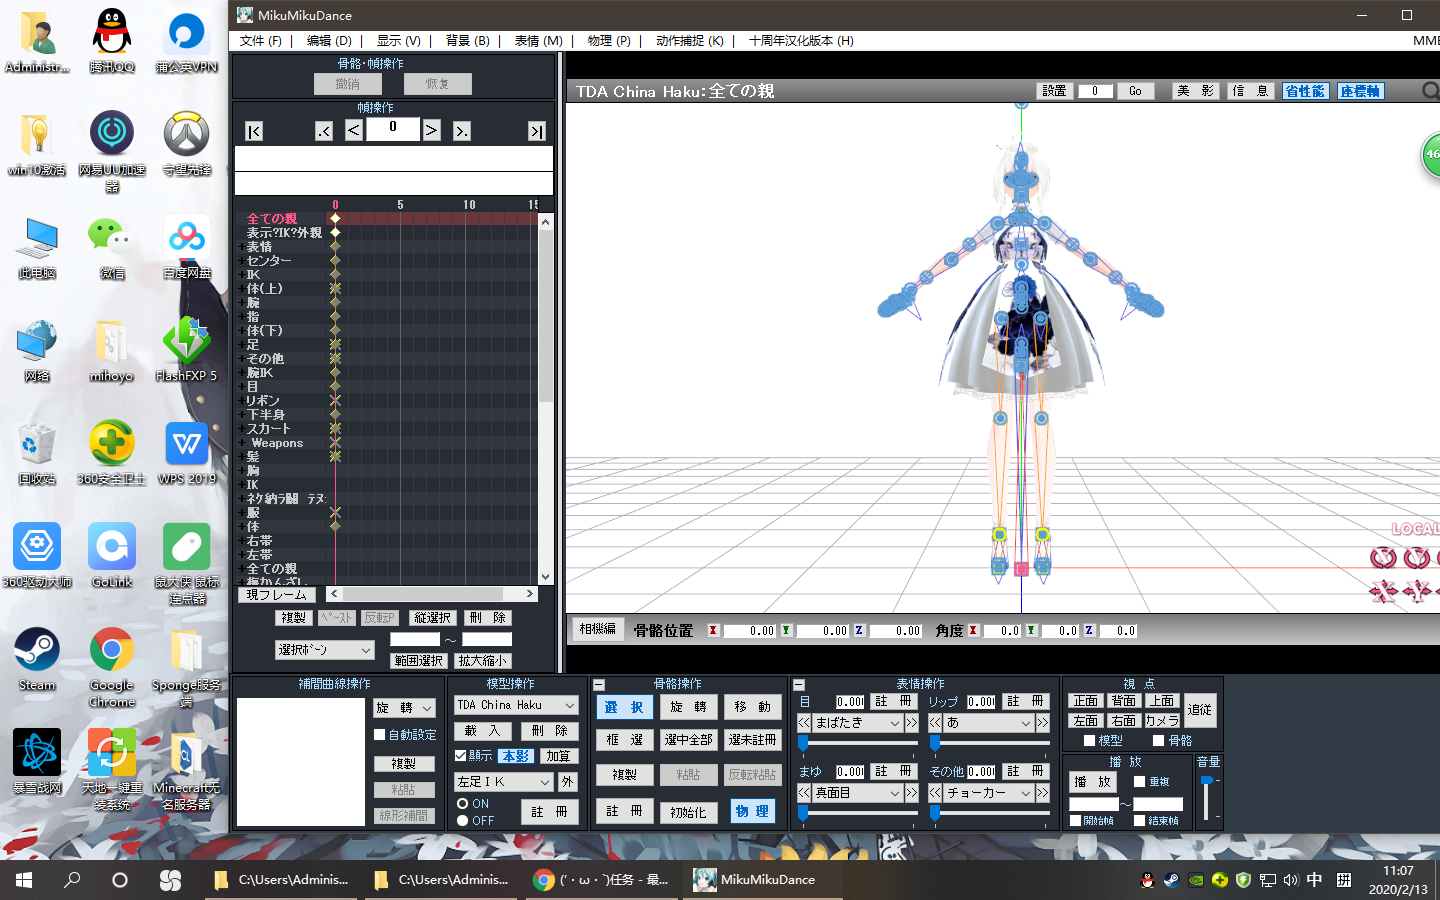This screenshot has width=1440, height=900.
Task: Click the 播放 play button
Action: pyautogui.click(x=1093, y=782)
